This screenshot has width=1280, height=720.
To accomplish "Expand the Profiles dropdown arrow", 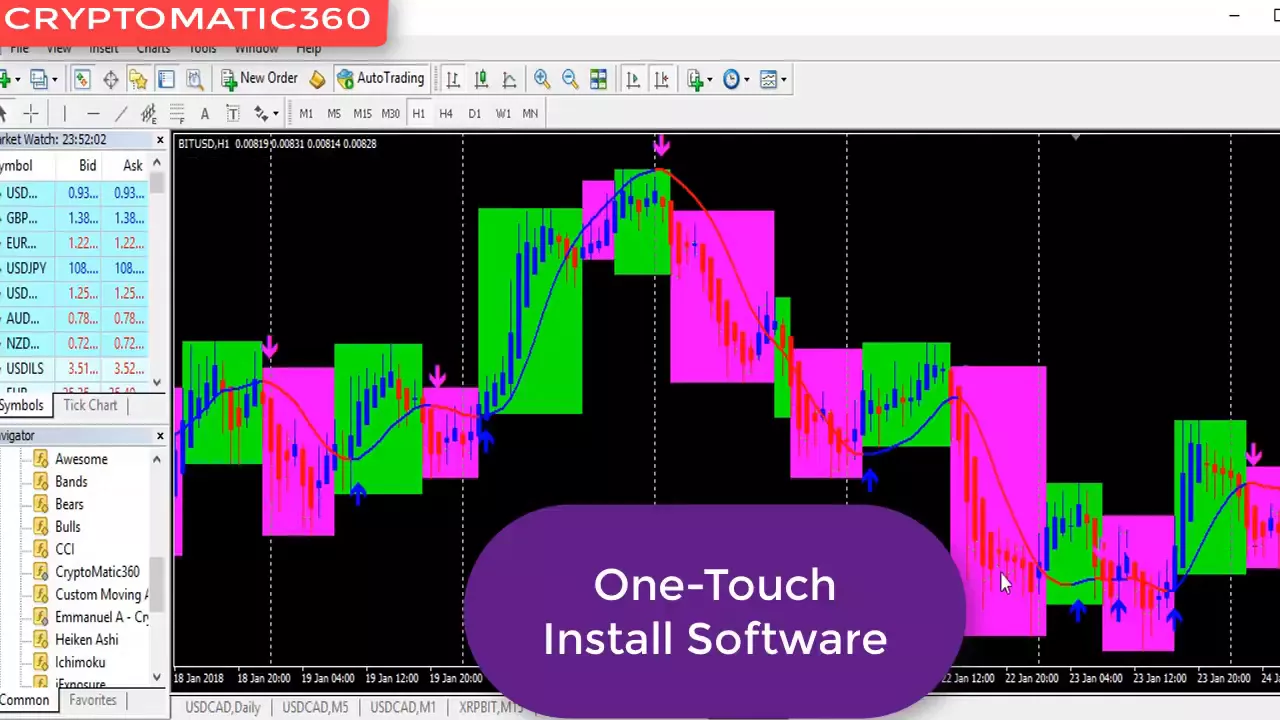I will (55, 79).
